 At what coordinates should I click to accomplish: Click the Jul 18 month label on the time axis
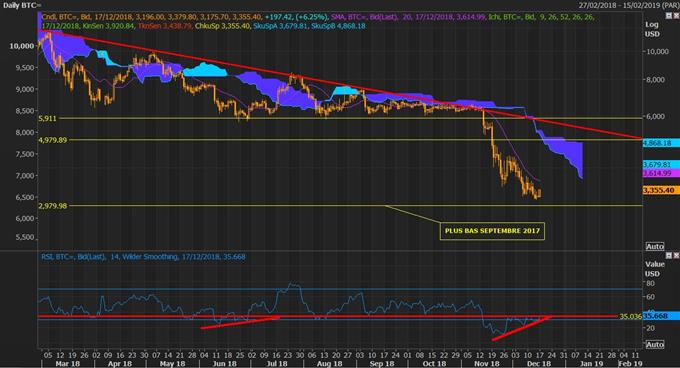pyautogui.click(x=277, y=363)
